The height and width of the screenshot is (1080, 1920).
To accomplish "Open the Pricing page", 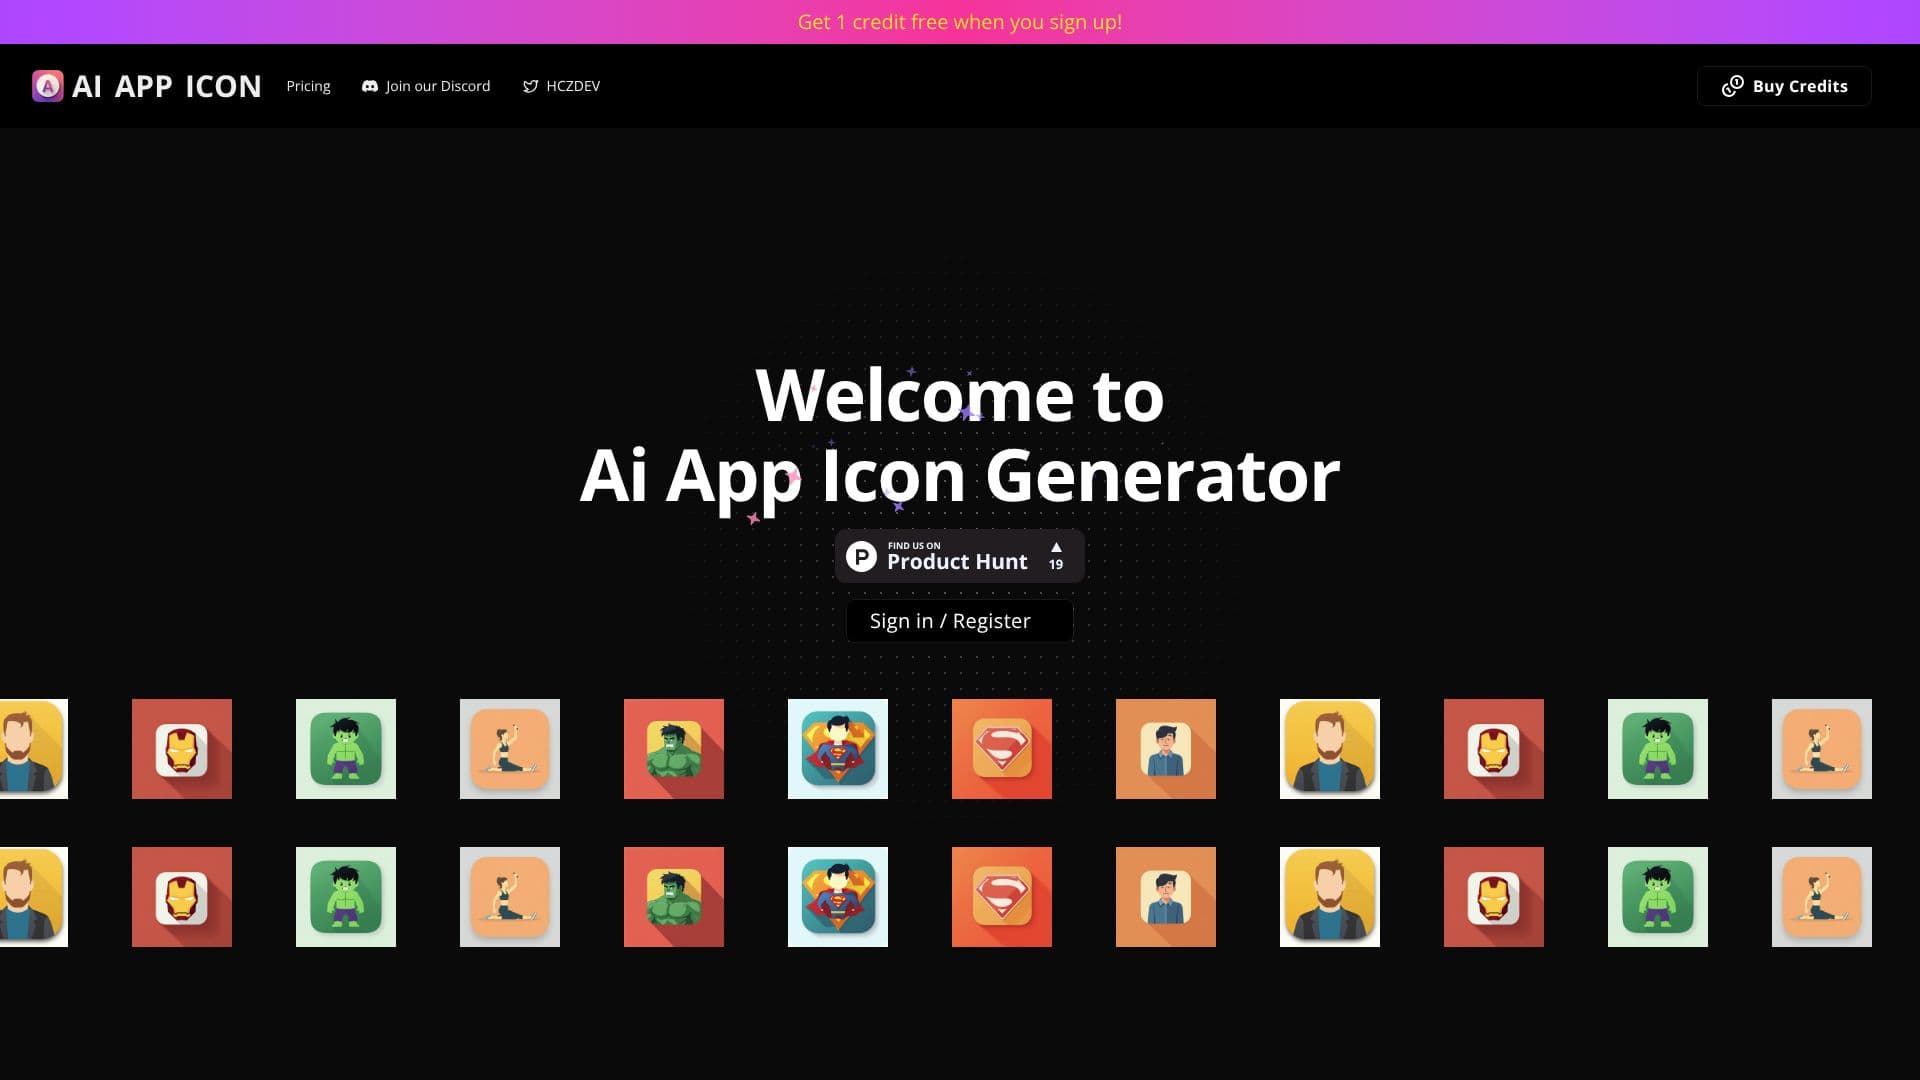I will pyautogui.click(x=308, y=86).
